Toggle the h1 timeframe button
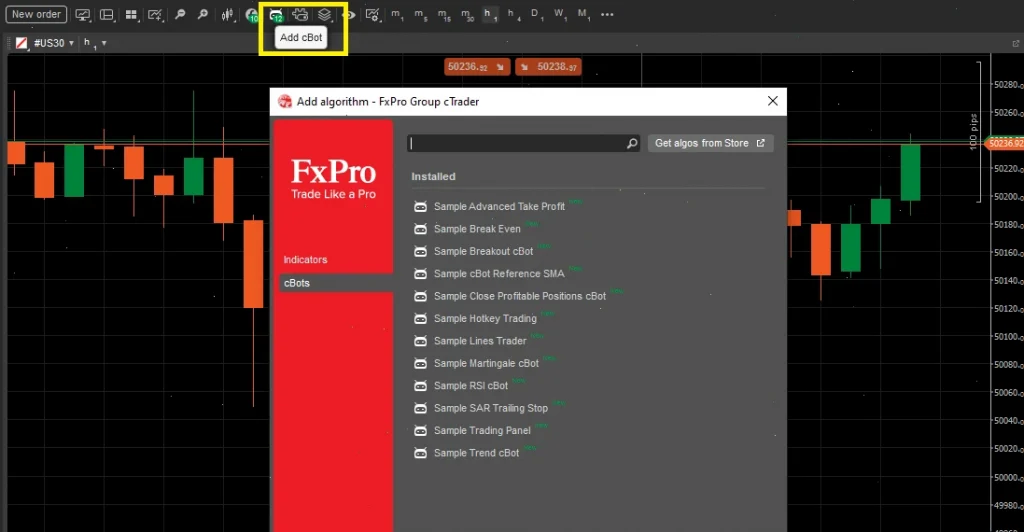1024x532 pixels. (x=490, y=14)
